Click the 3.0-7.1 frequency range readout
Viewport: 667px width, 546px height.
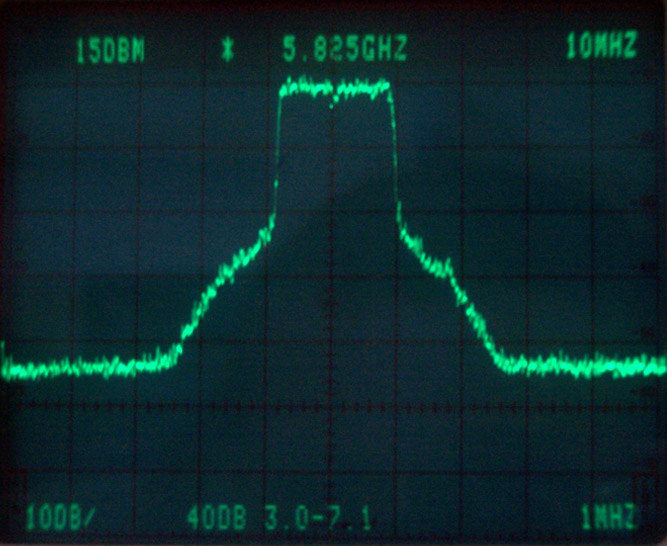[x=319, y=518]
